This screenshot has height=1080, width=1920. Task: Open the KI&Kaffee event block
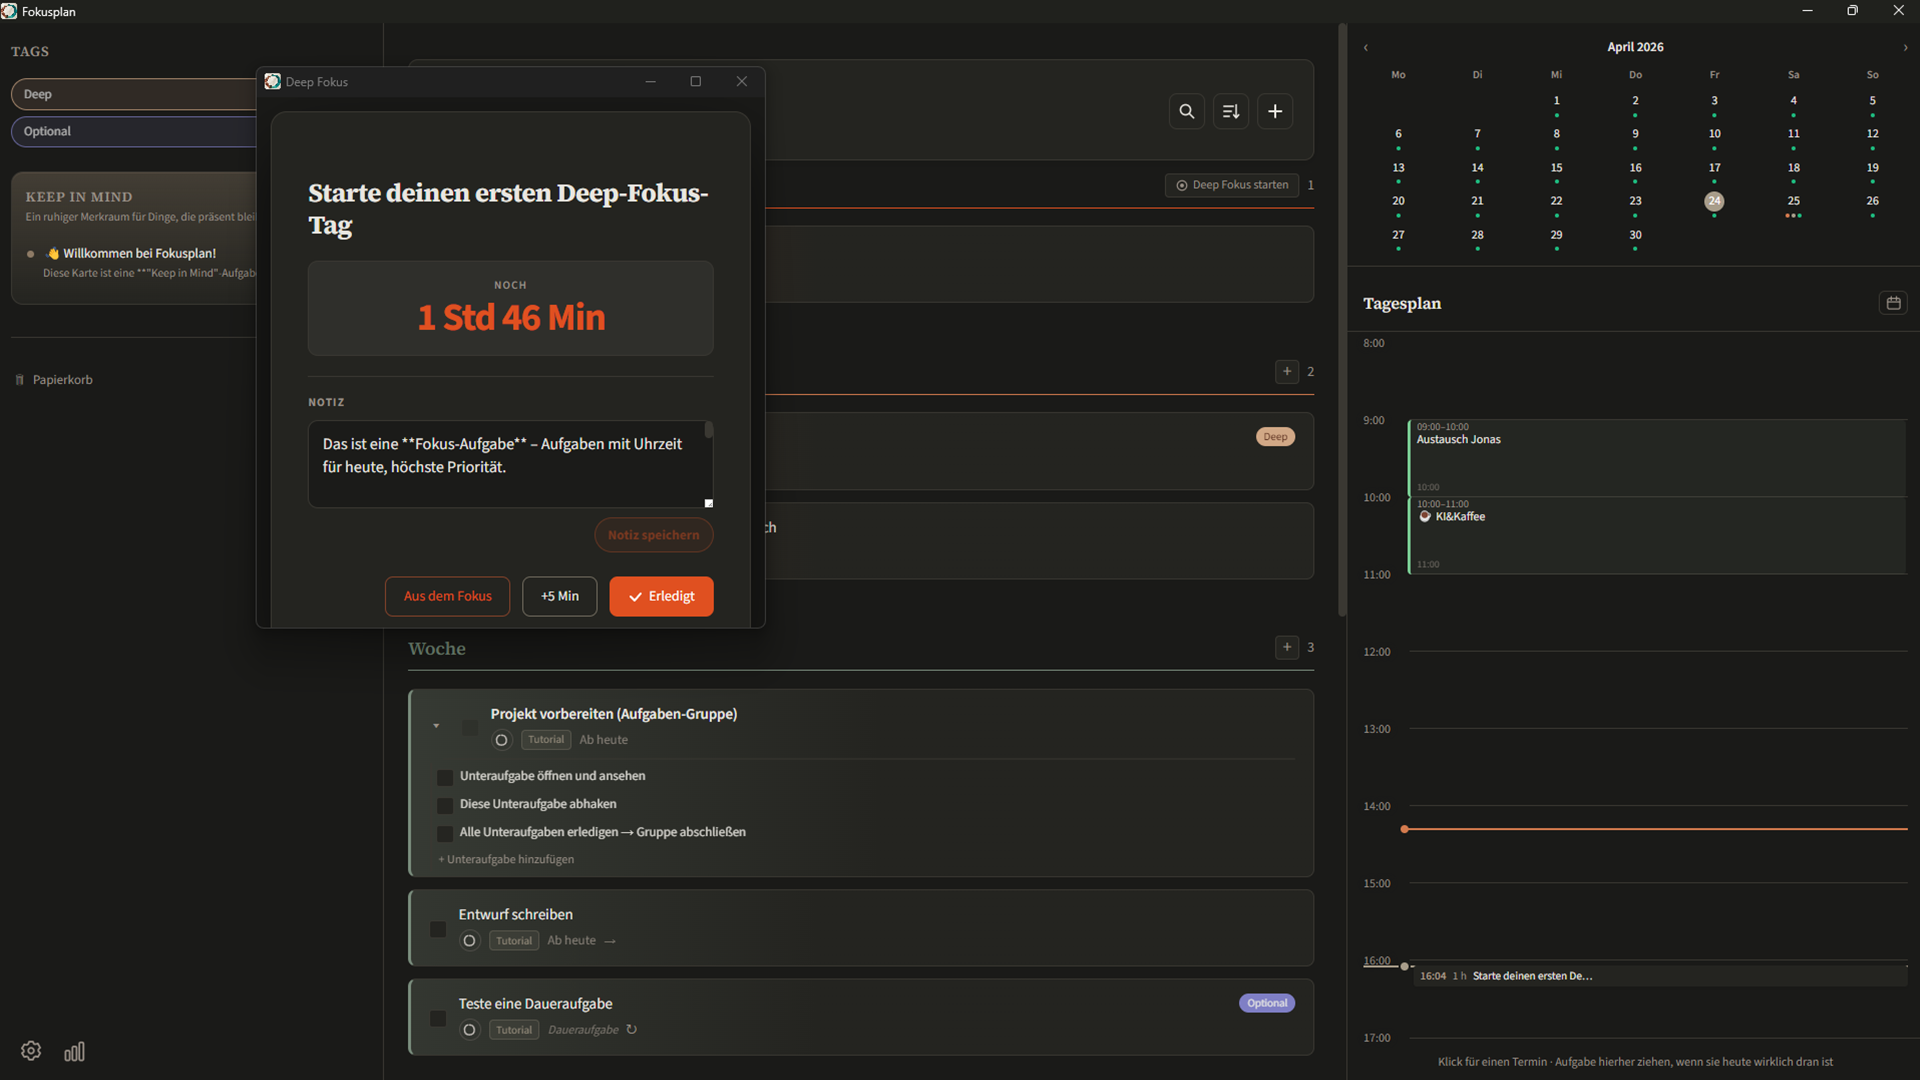(x=1656, y=535)
